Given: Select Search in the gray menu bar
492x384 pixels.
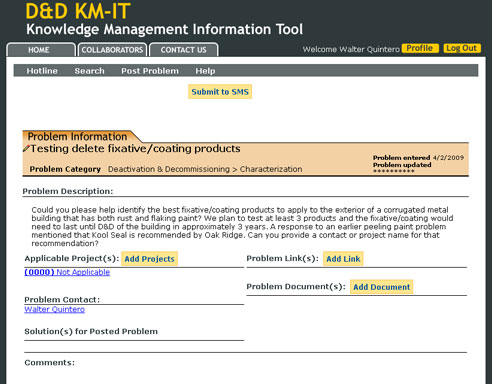Looking at the screenshot, I should tap(89, 71).
